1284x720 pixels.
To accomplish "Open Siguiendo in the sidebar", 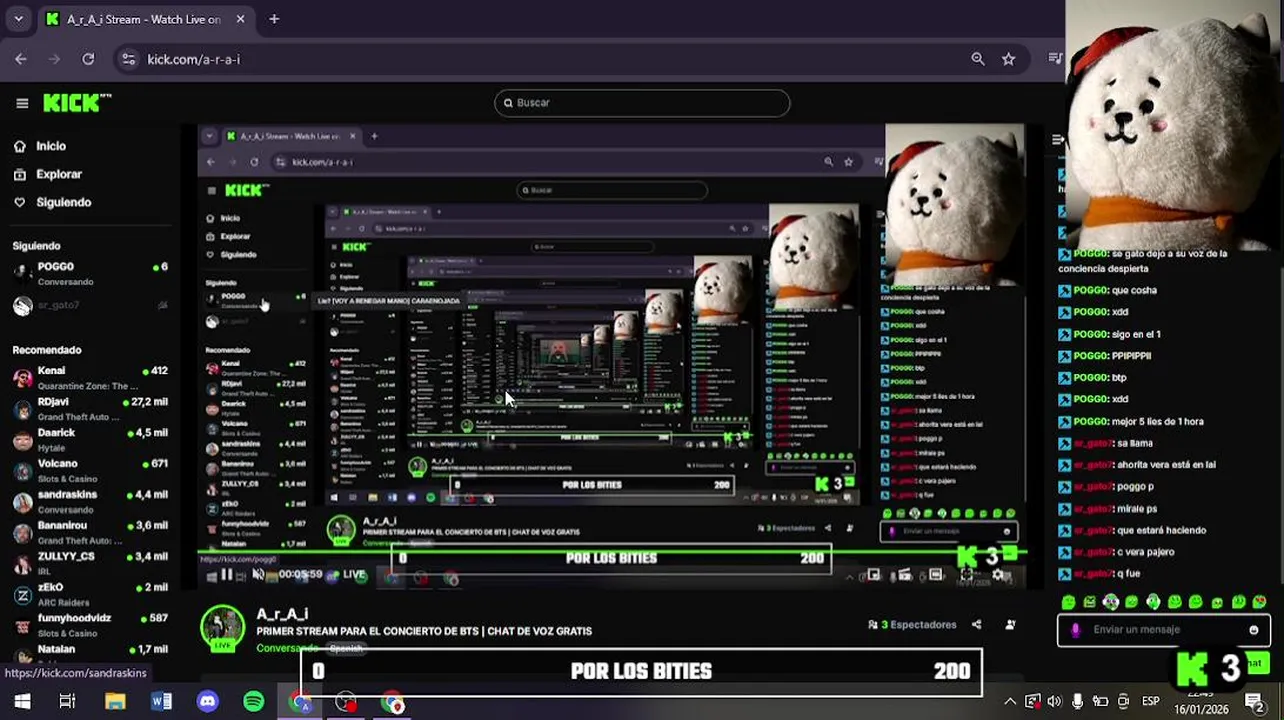I will point(63,202).
